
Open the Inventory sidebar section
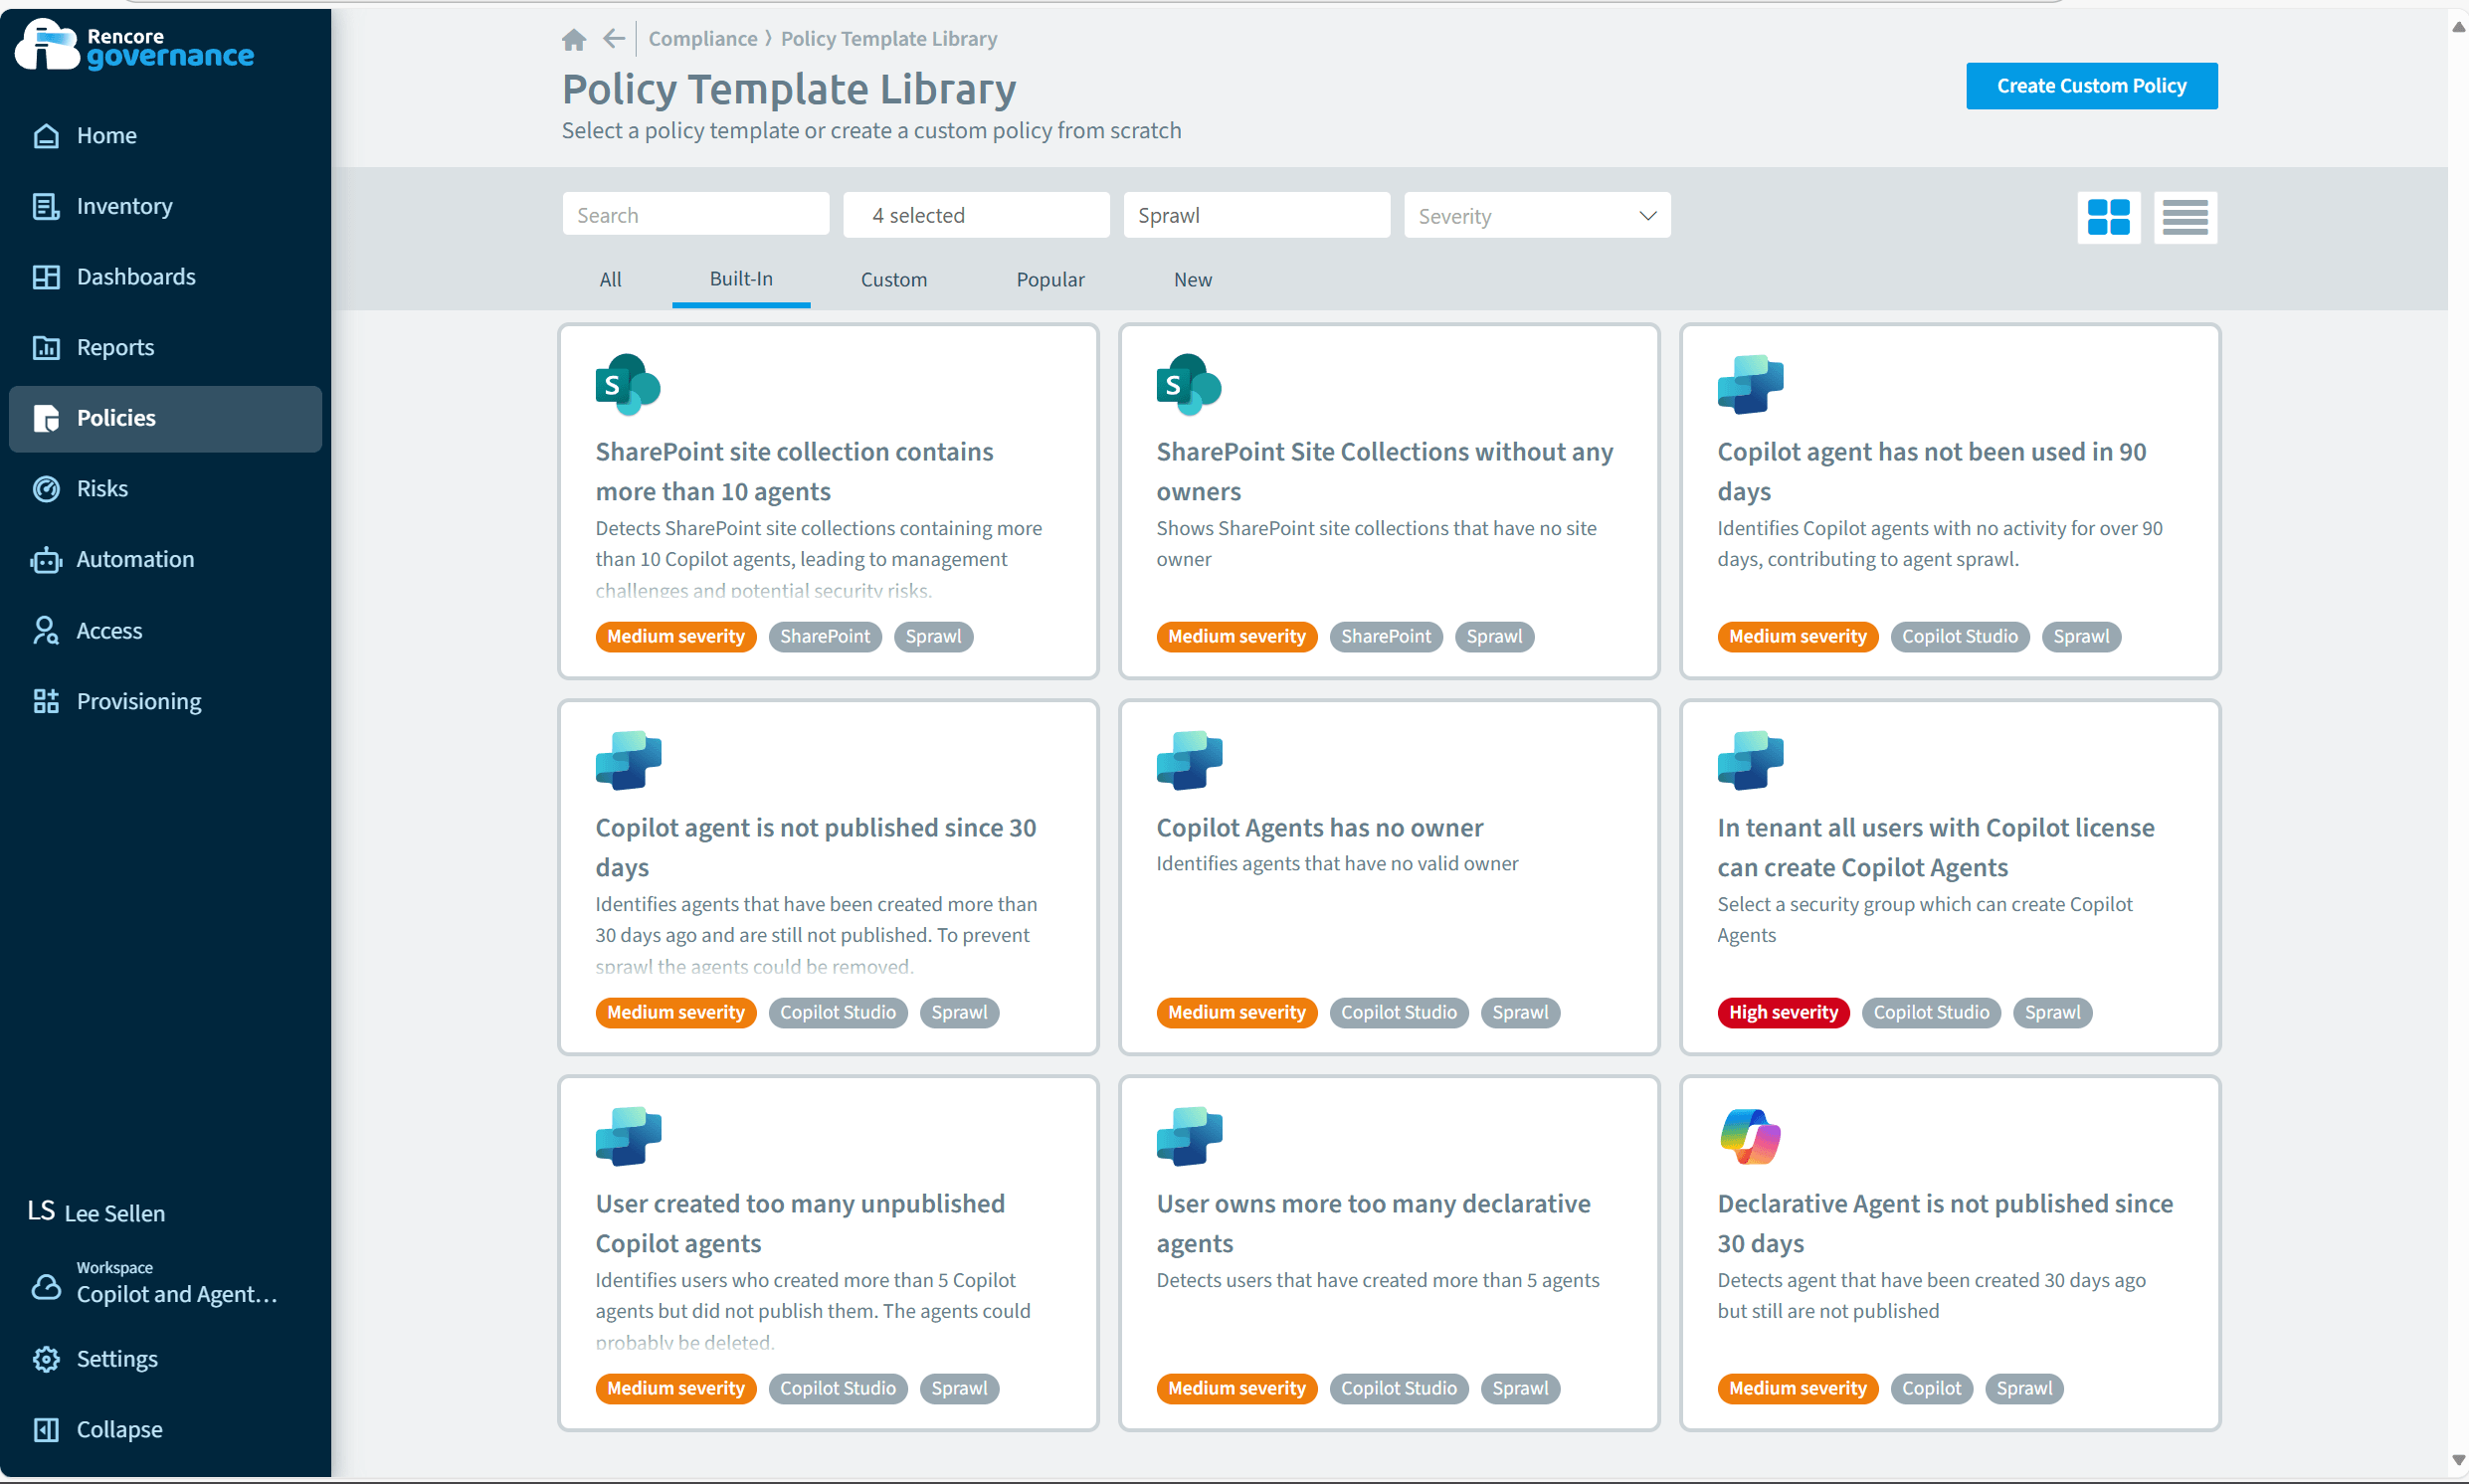tap(124, 206)
